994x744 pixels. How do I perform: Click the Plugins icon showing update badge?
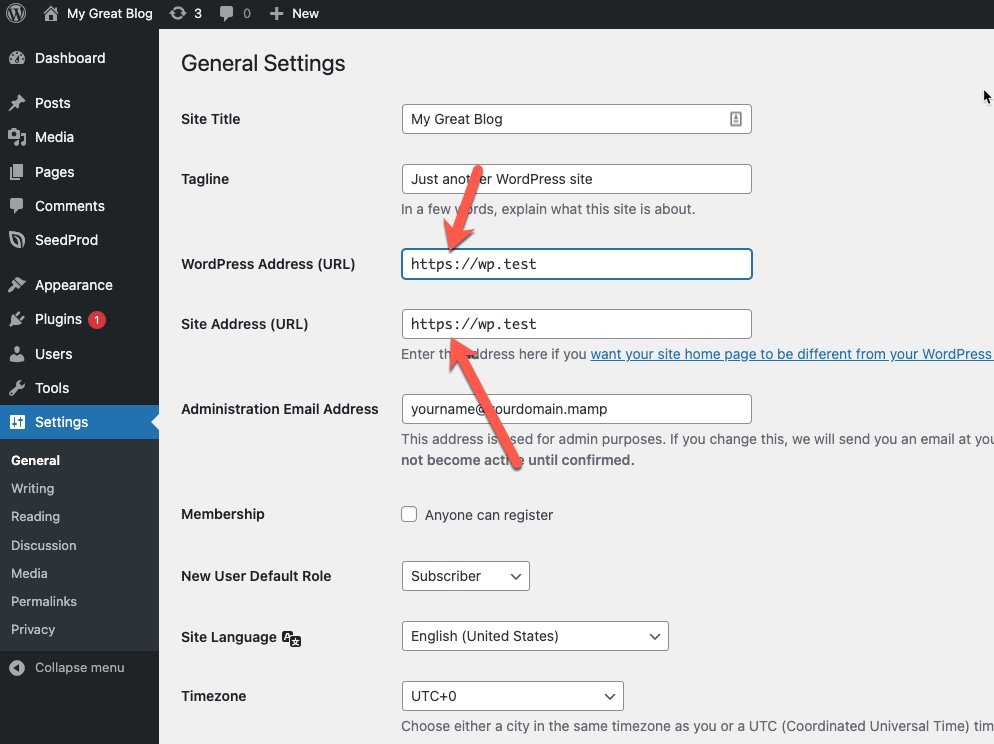tap(19, 319)
